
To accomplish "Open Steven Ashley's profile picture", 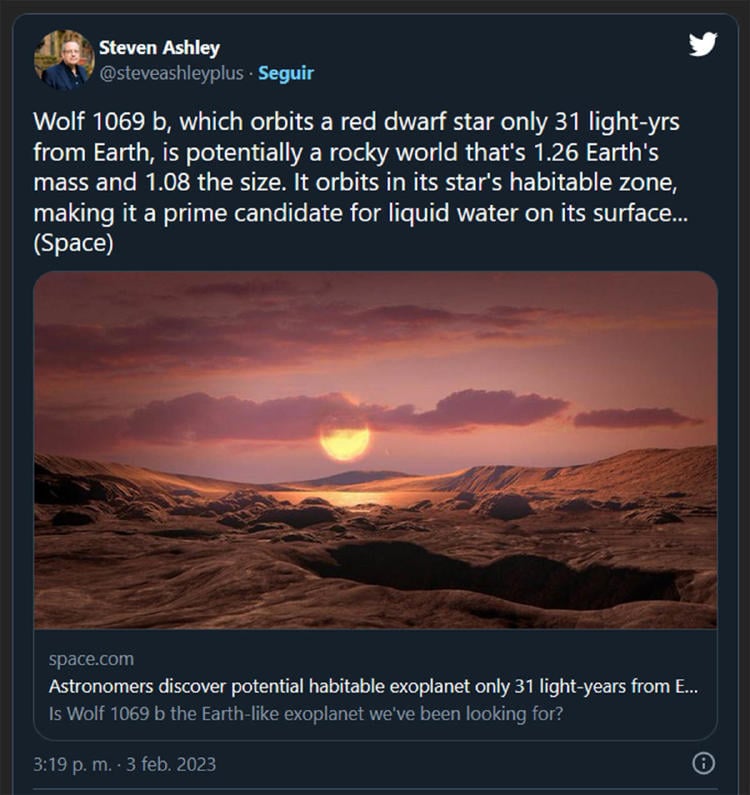I will pos(64,60).
